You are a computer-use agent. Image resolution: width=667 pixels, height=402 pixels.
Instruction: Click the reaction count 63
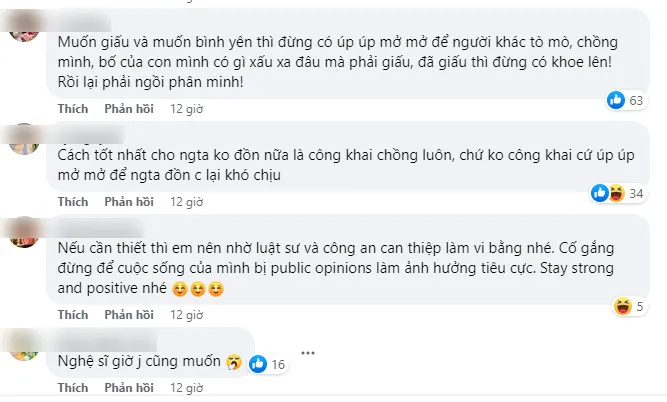point(636,100)
